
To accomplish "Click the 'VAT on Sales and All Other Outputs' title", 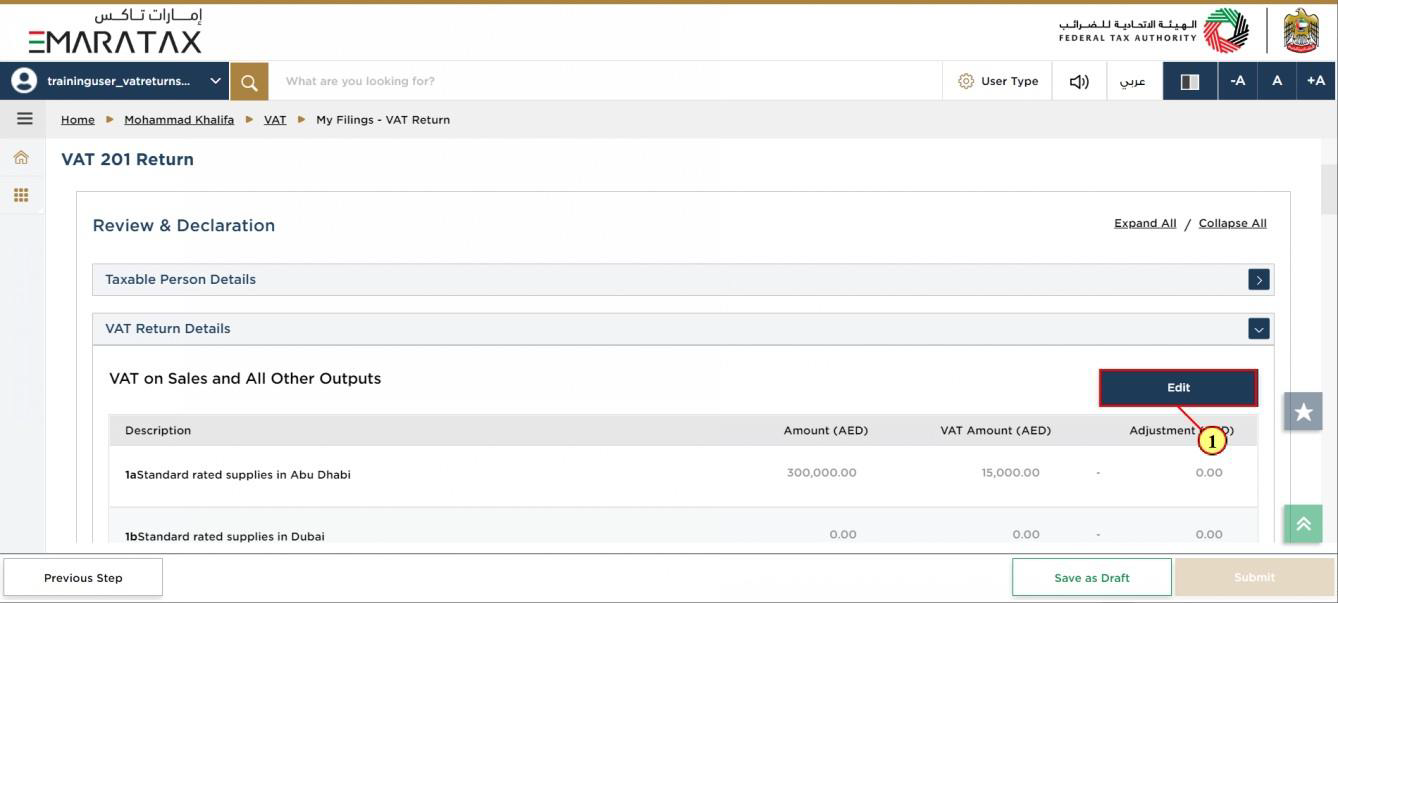I will [245, 379].
